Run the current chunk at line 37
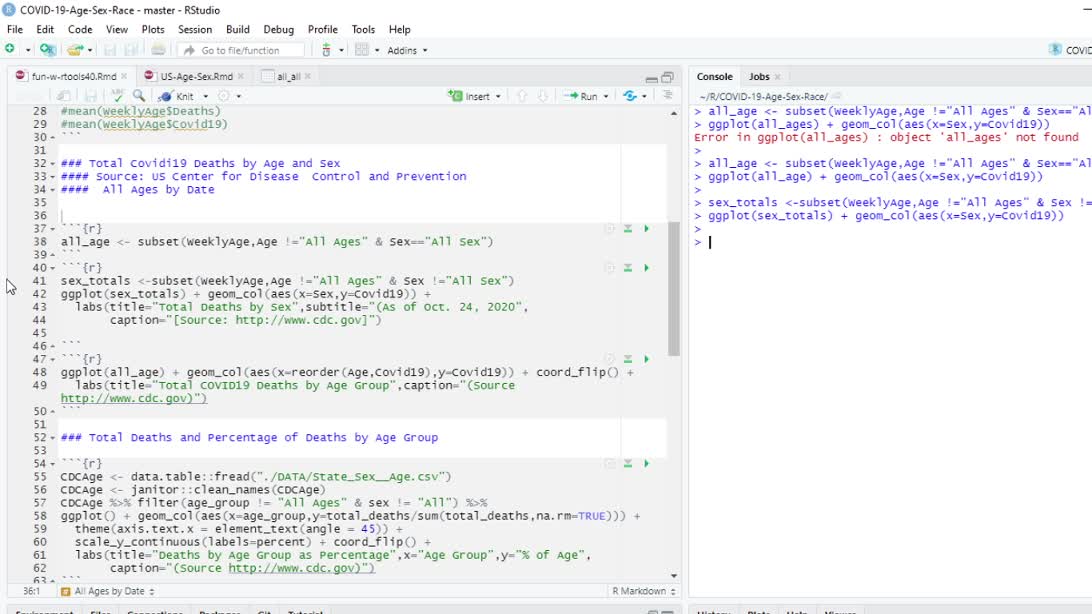Image resolution: width=1092 pixels, height=614 pixels. [x=646, y=228]
